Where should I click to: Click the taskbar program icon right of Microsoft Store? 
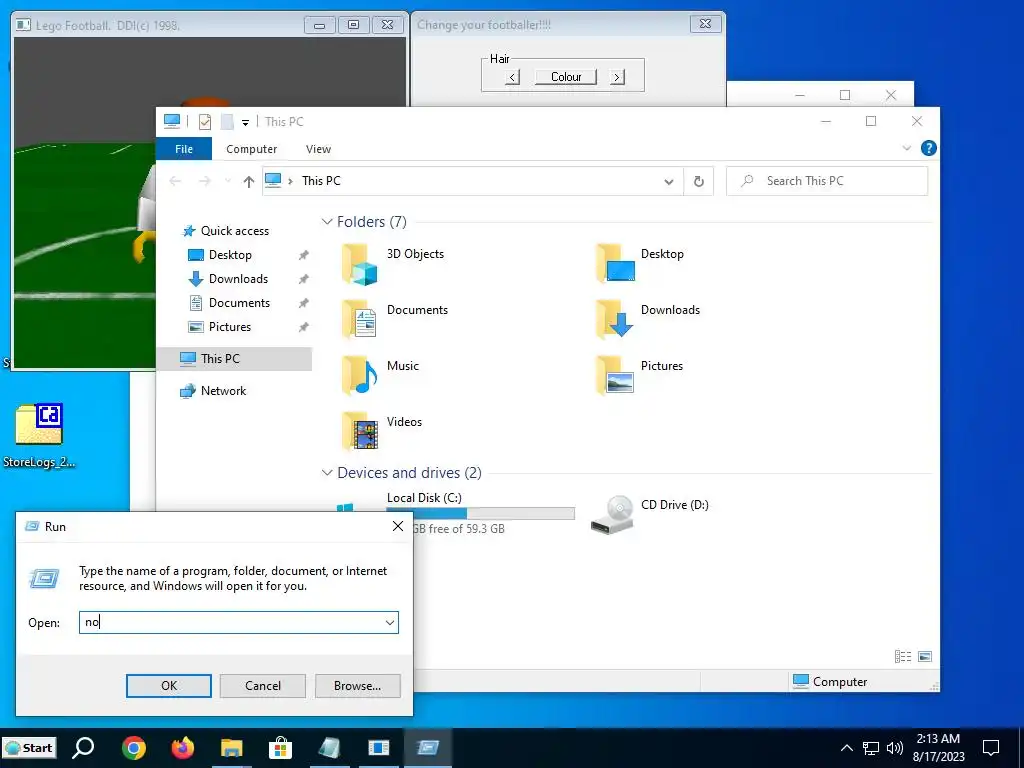click(329, 748)
